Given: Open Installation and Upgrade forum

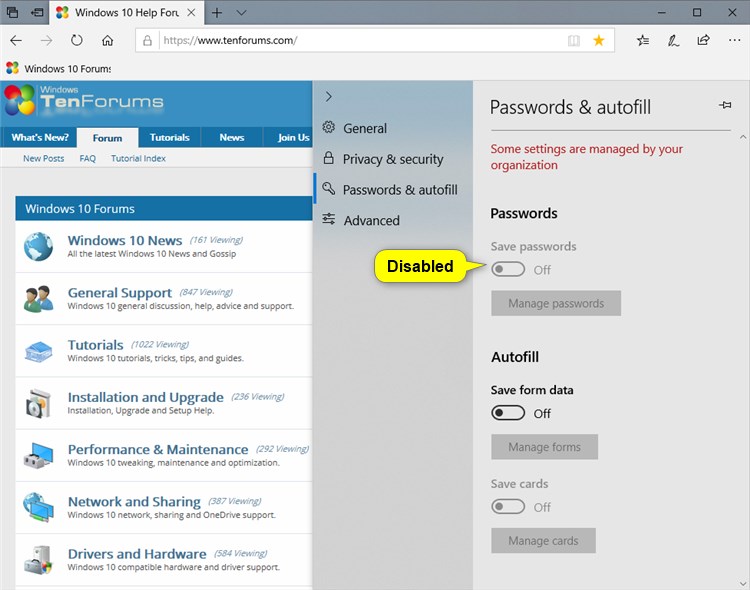Looking at the screenshot, I should (145, 397).
